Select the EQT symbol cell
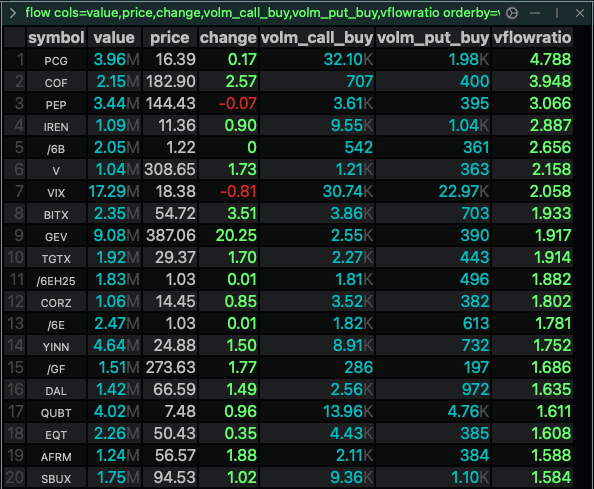This screenshot has height=489, width=594. tap(56, 433)
